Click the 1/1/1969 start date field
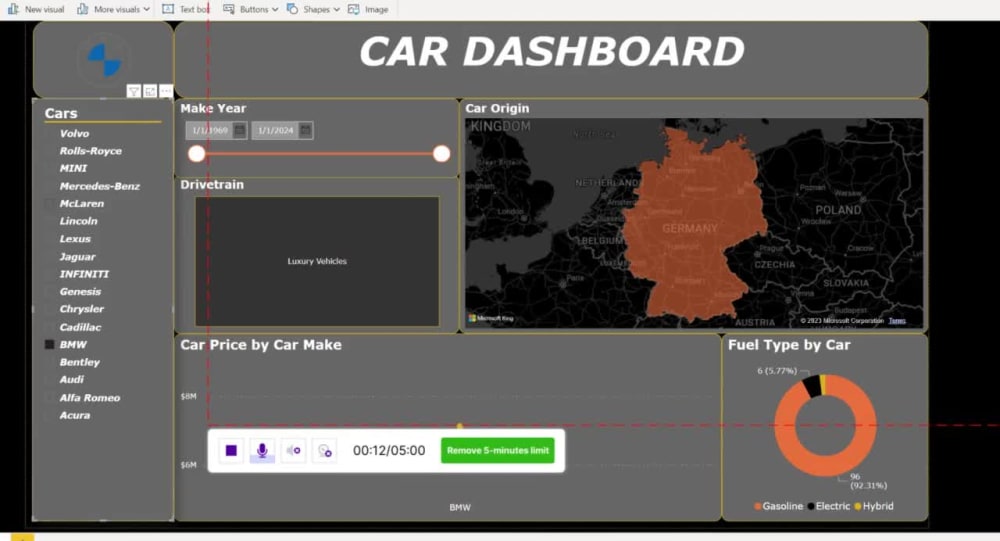This screenshot has height=541, width=1000. pyautogui.click(x=210, y=130)
